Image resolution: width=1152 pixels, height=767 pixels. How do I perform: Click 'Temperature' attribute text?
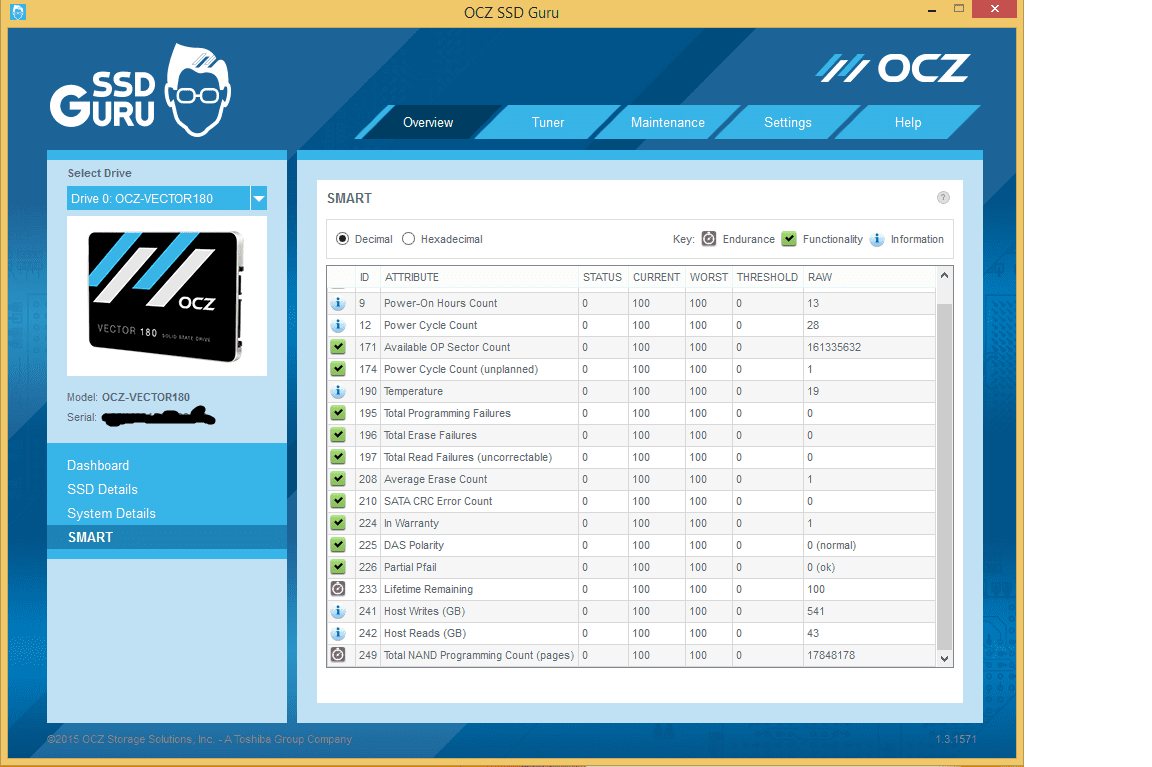413,391
